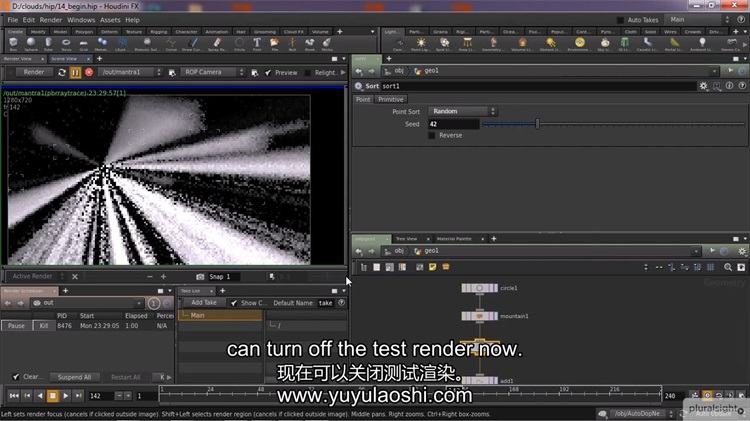Expand network editor geo1 path dropdown
Image resolution: width=750 pixels, height=421 pixels.
696,251
